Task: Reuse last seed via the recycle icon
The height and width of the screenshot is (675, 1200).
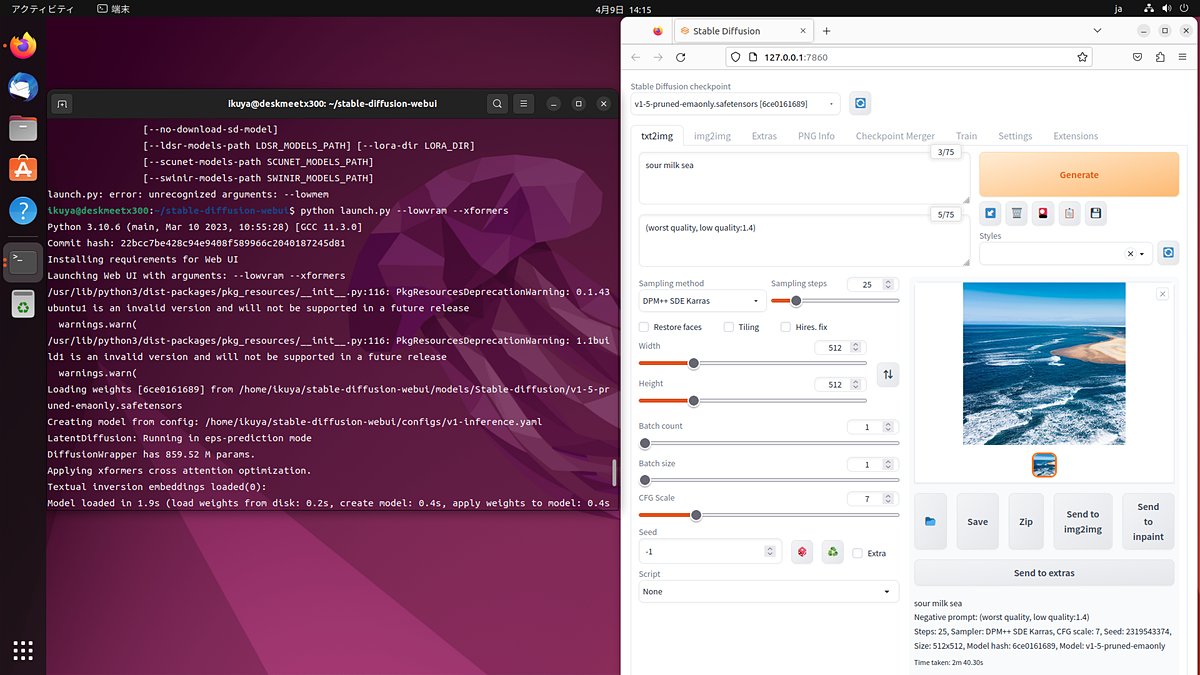Action: click(832, 551)
